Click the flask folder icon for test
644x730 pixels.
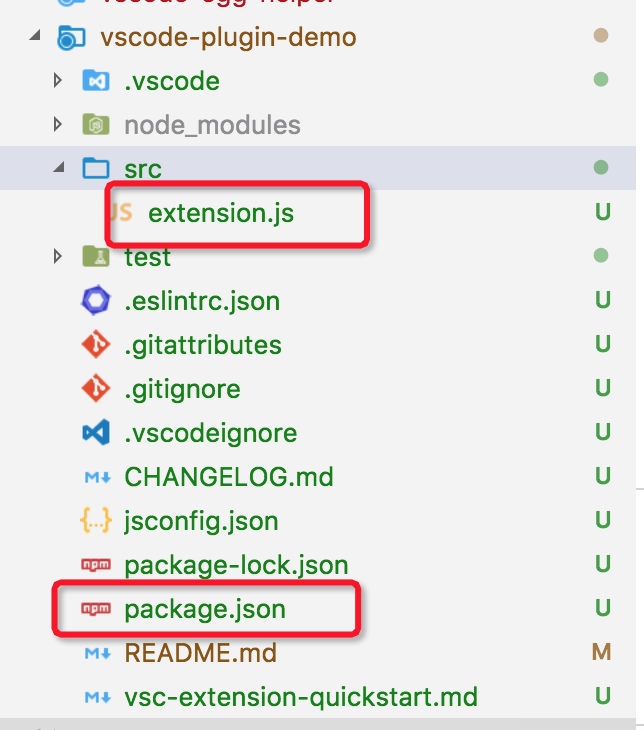click(95, 257)
